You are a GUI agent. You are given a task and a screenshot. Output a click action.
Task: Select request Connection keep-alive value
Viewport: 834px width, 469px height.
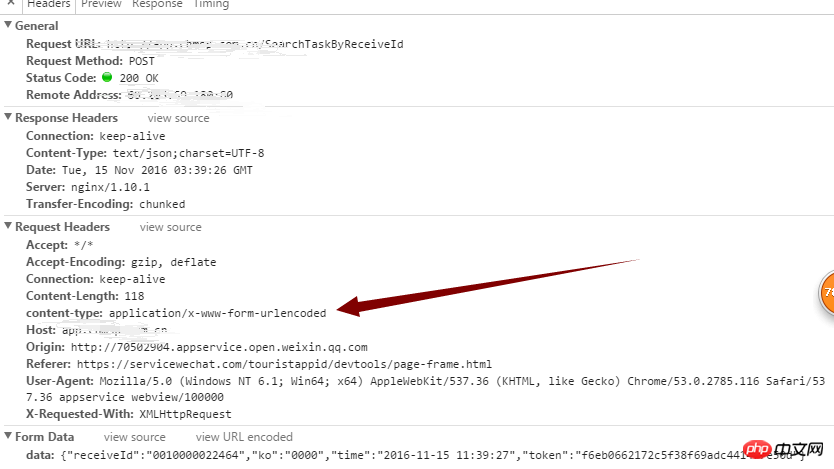pos(132,279)
